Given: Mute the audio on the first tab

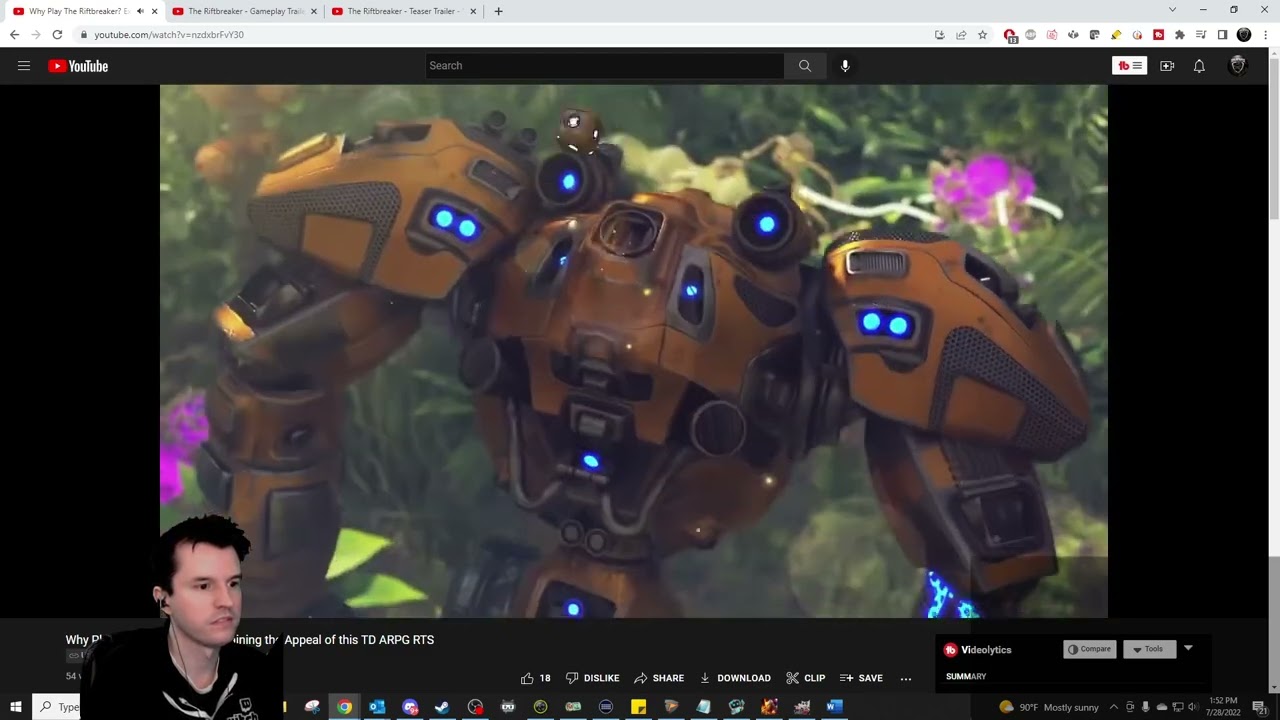Looking at the screenshot, I should pyautogui.click(x=139, y=11).
